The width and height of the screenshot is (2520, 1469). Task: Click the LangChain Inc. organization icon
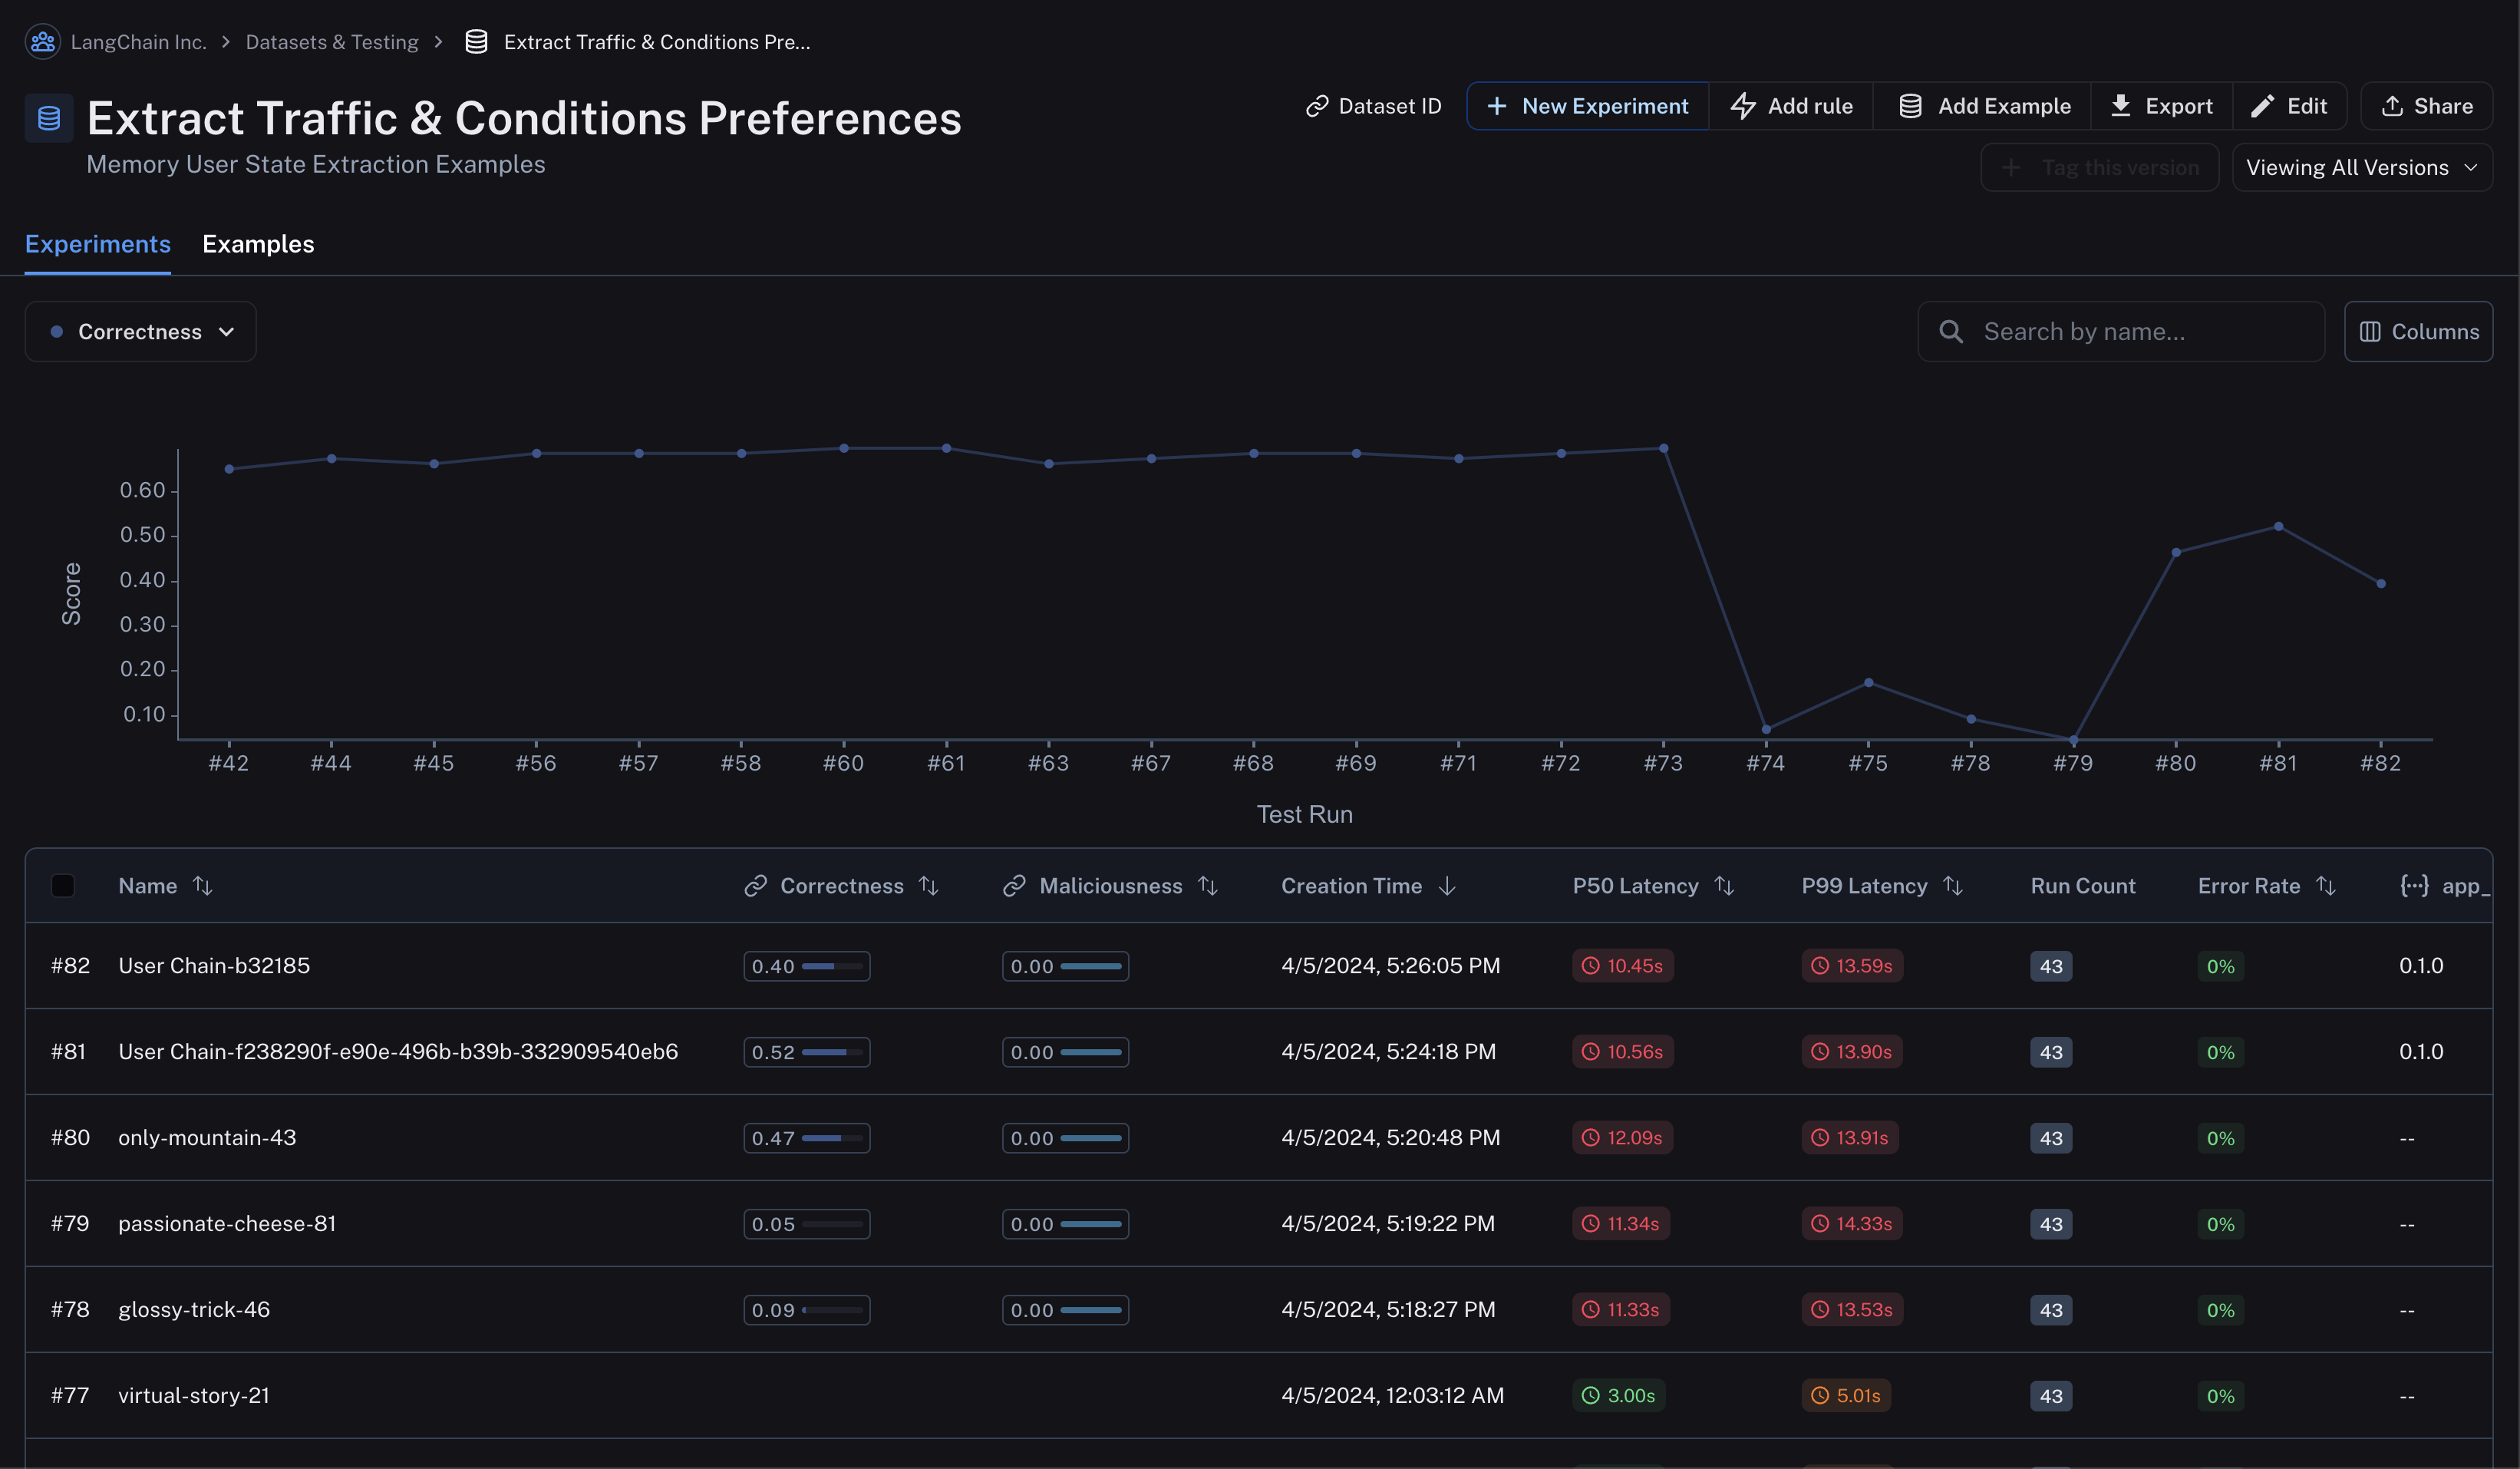point(42,42)
